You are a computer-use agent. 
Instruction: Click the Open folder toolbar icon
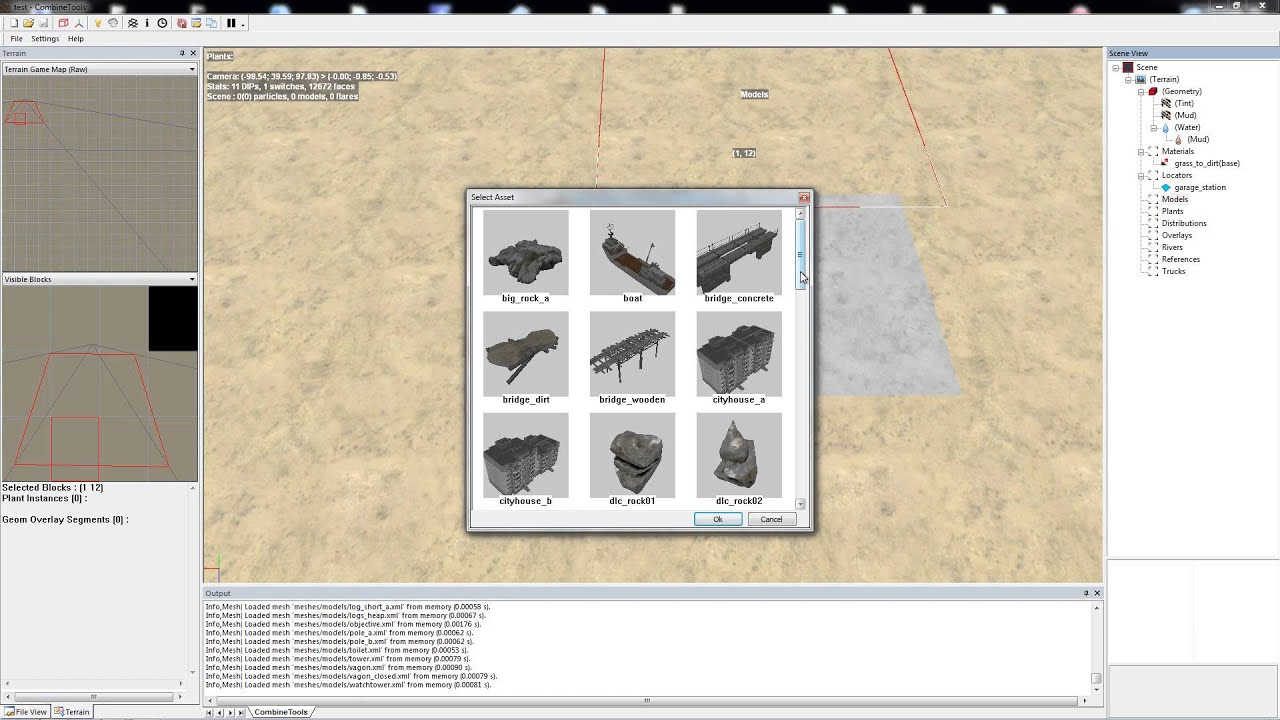tap(28, 23)
